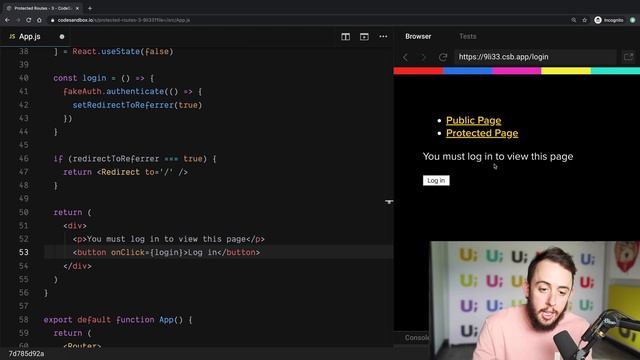Bookmark this page with the star icon
Image resolution: width=640 pixels, height=360 pixels.
(x=584, y=20)
